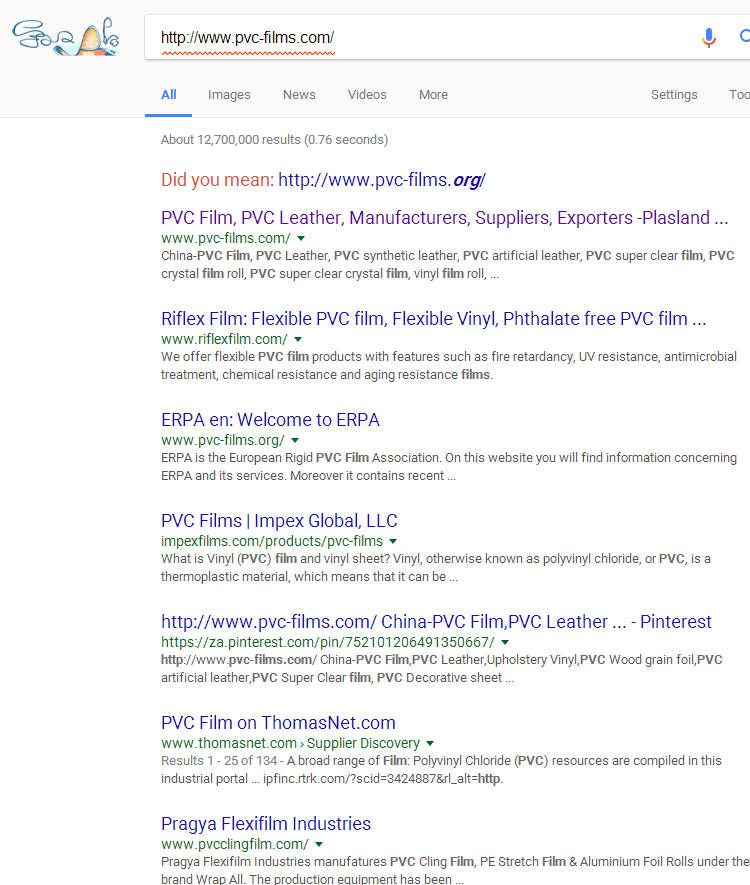Click the suggested pvc-films.org link

pos(381,179)
